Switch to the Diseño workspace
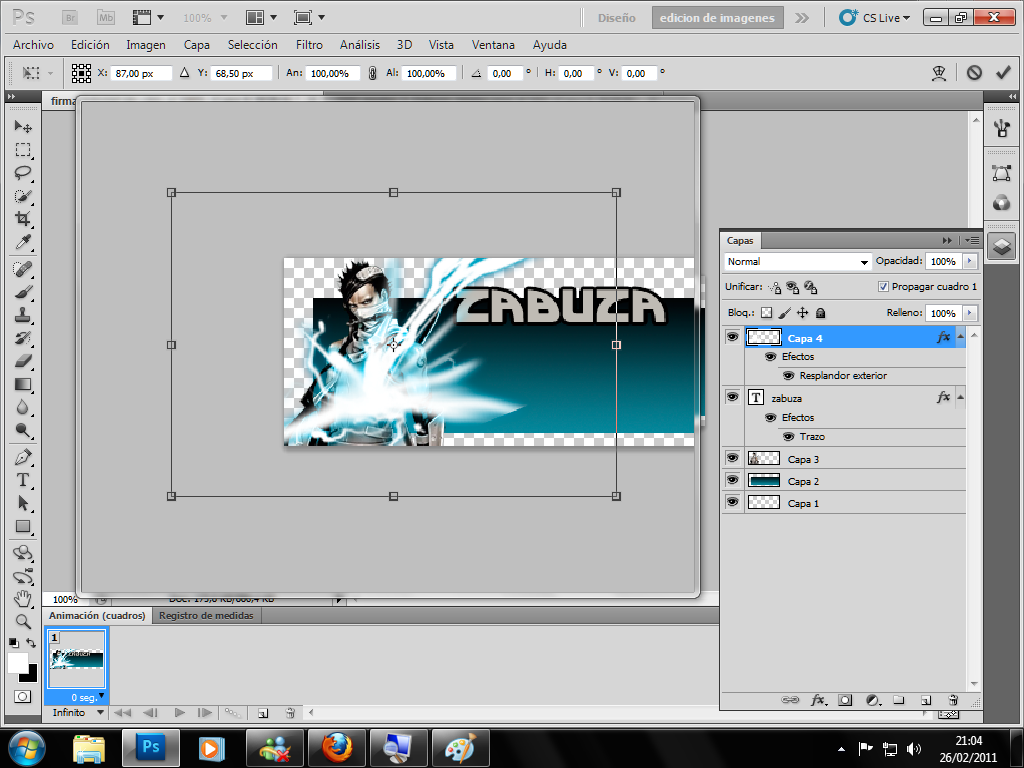The width and height of the screenshot is (1024, 768). [616, 18]
